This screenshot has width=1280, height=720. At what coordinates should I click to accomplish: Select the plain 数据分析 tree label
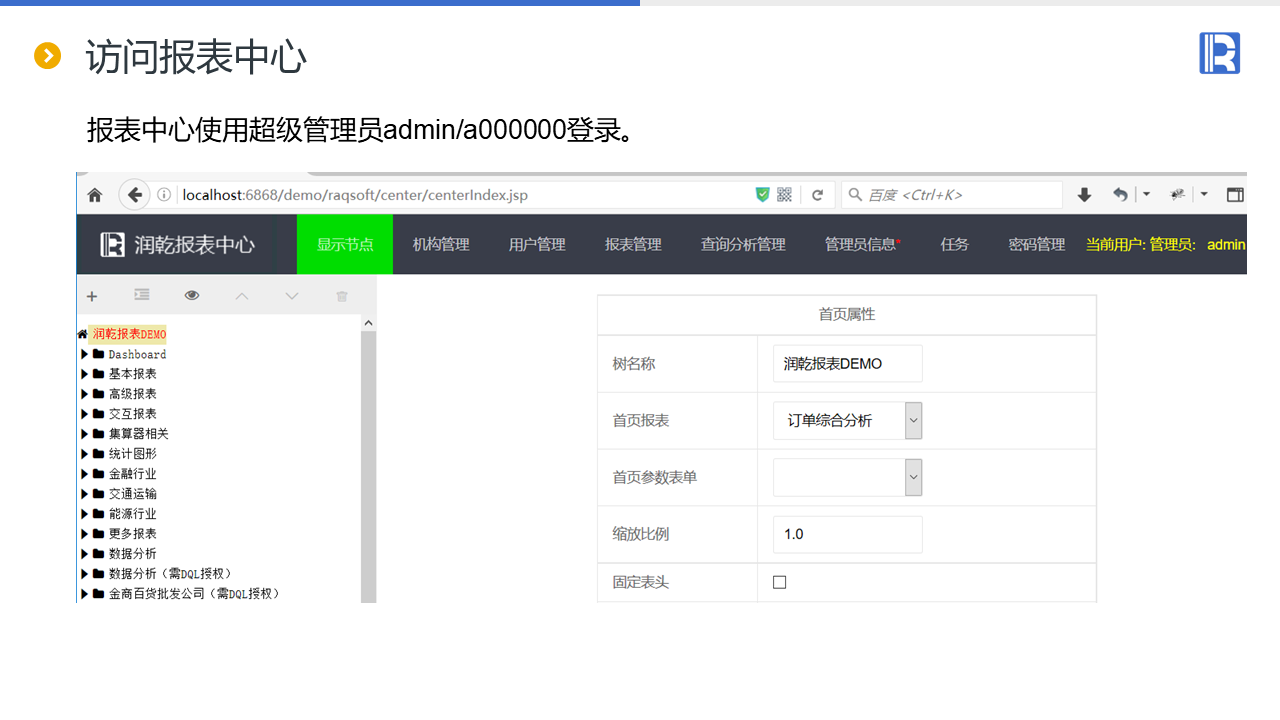[x=132, y=554]
